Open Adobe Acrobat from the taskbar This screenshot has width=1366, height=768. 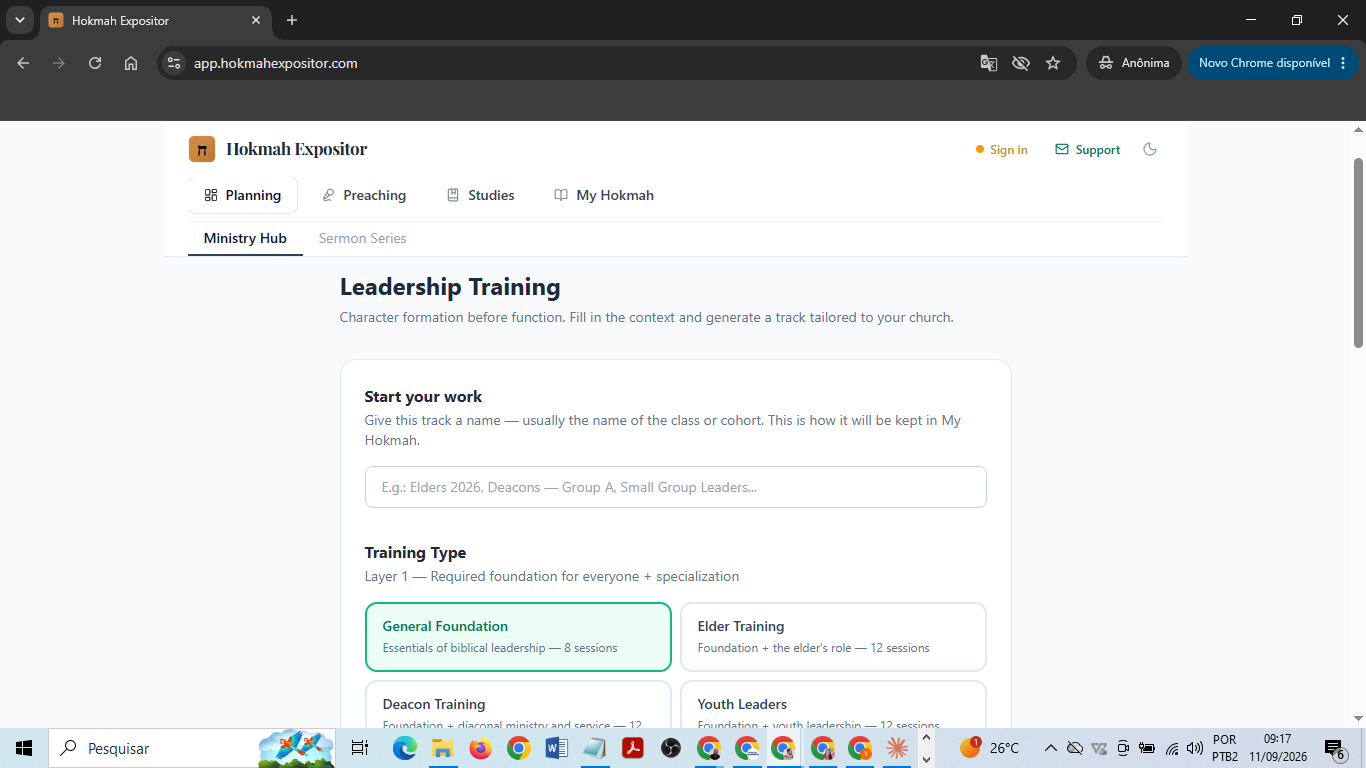tap(633, 748)
